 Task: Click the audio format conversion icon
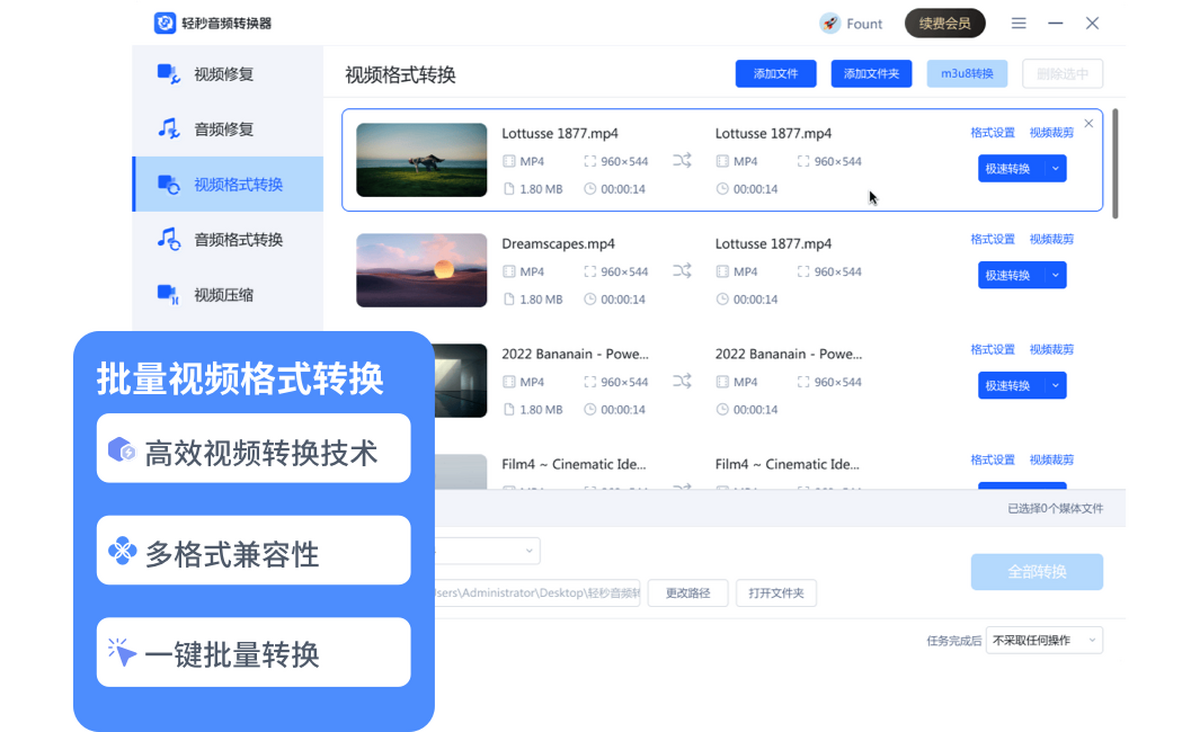pyautogui.click(x=168, y=239)
